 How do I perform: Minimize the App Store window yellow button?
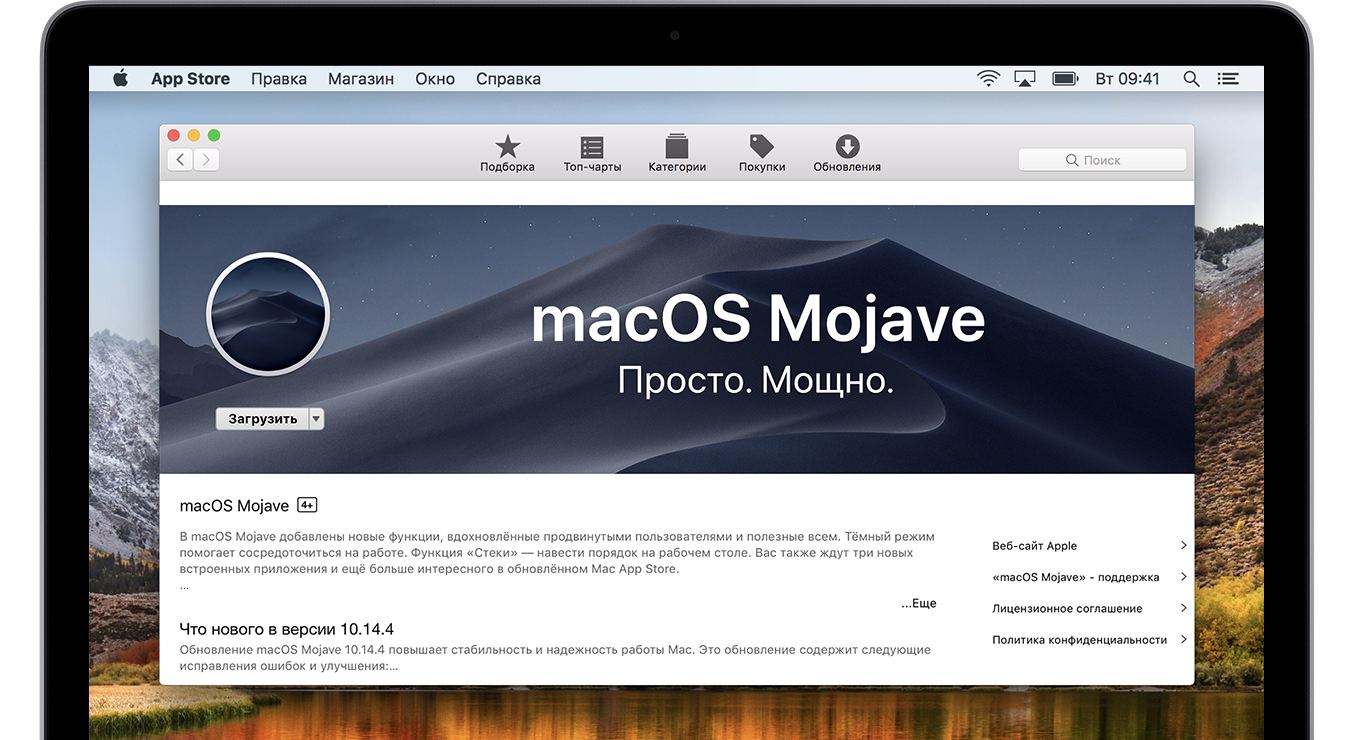click(x=193, y=135)
